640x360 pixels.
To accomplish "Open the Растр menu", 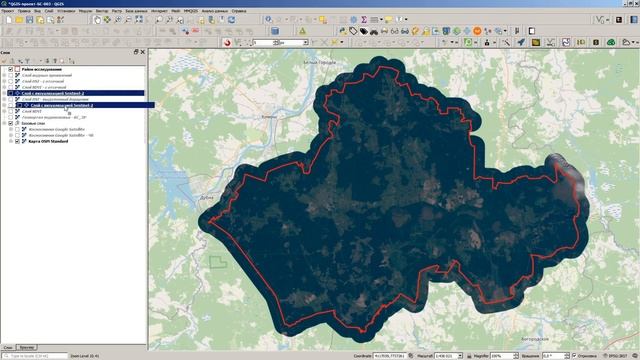I will 117,11.
